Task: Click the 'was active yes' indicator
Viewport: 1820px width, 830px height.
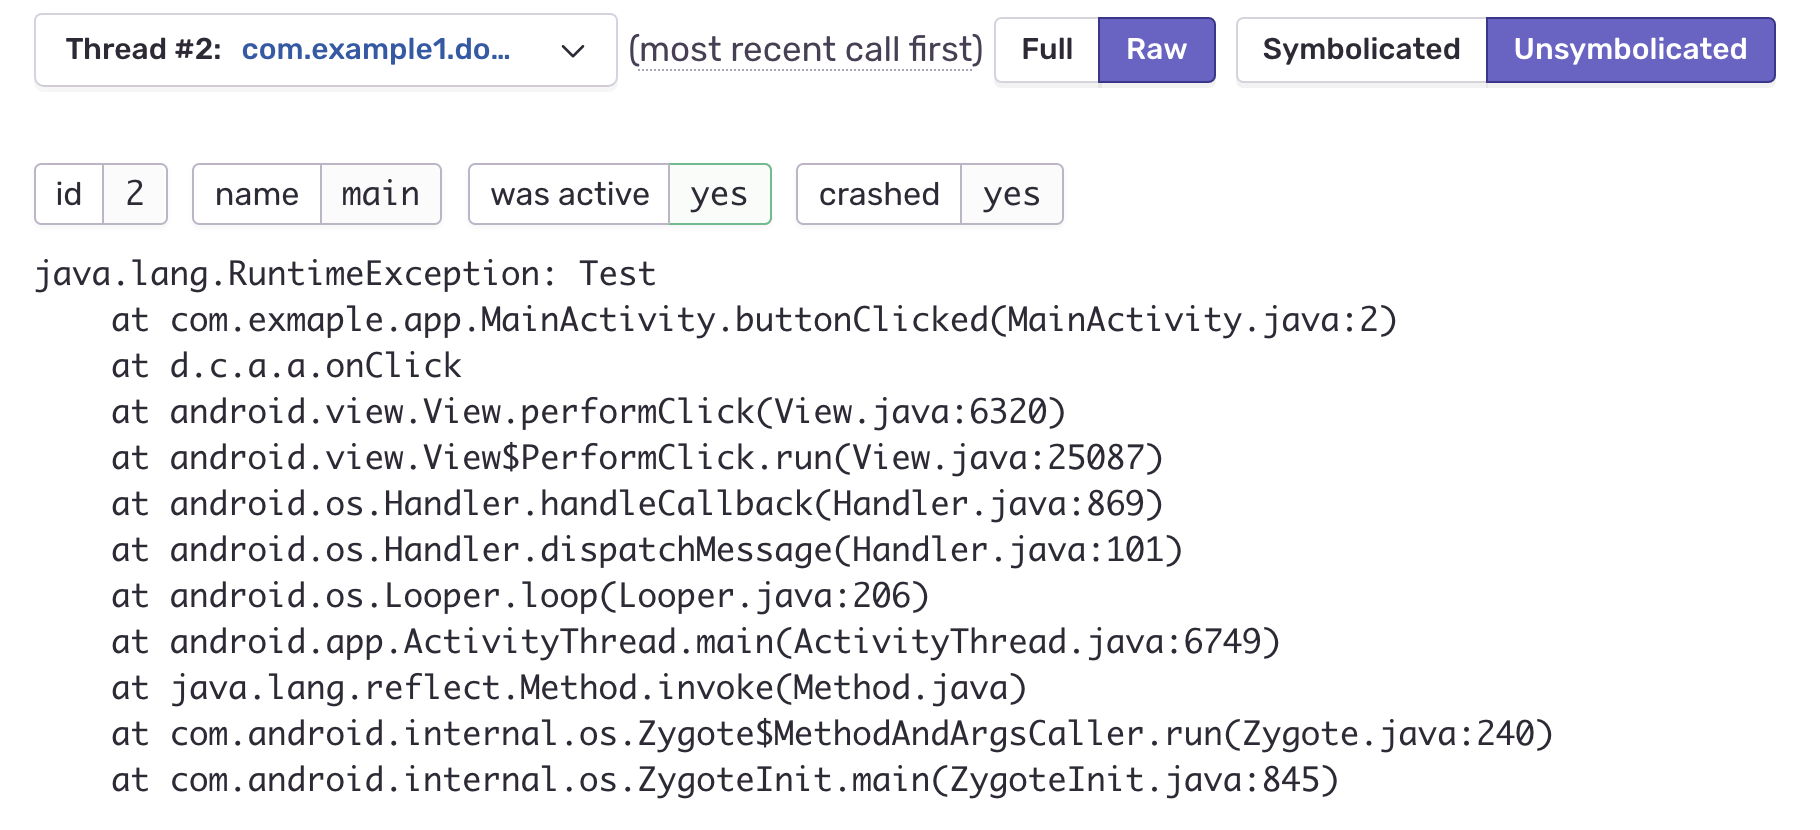Action: click(618, 194)
